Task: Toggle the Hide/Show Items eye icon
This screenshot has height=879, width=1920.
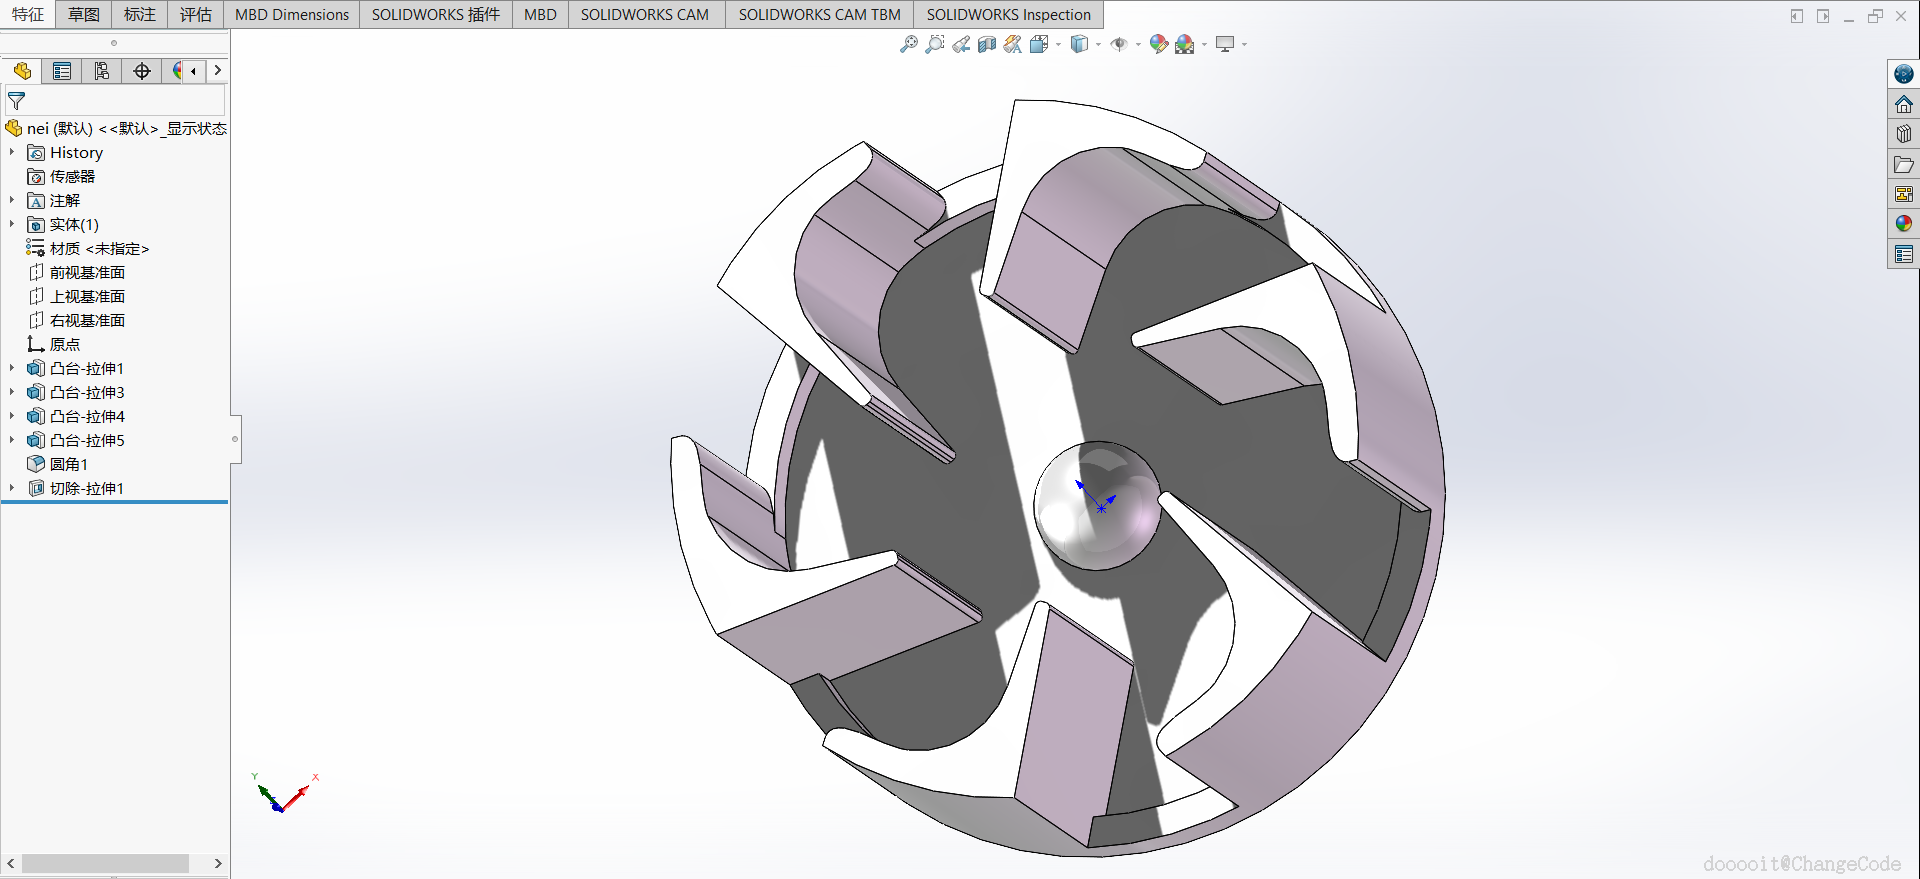Action: point(1119,44)
